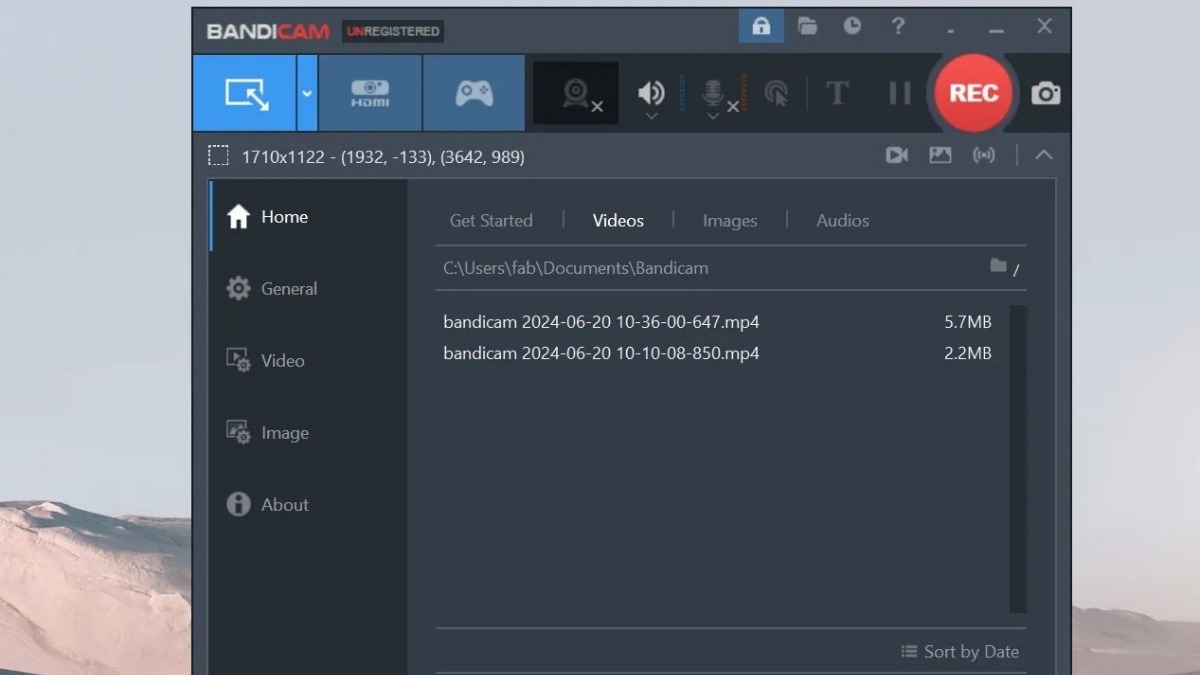The height and width of the screenshot is (675, 1200).
Task: Toggle speaker sound recording
Action: coord(651,92)
